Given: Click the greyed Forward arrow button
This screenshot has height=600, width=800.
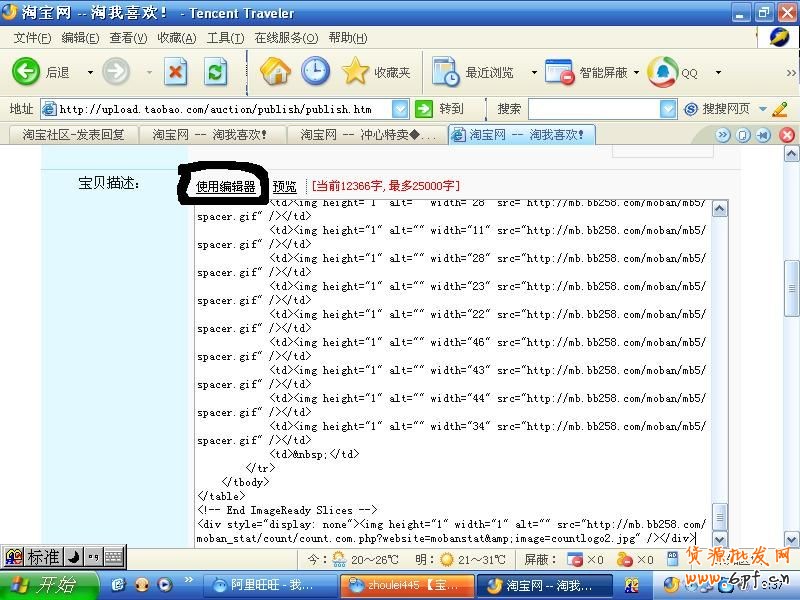Looking at the screenshot, I should click(x=116, y=71).
